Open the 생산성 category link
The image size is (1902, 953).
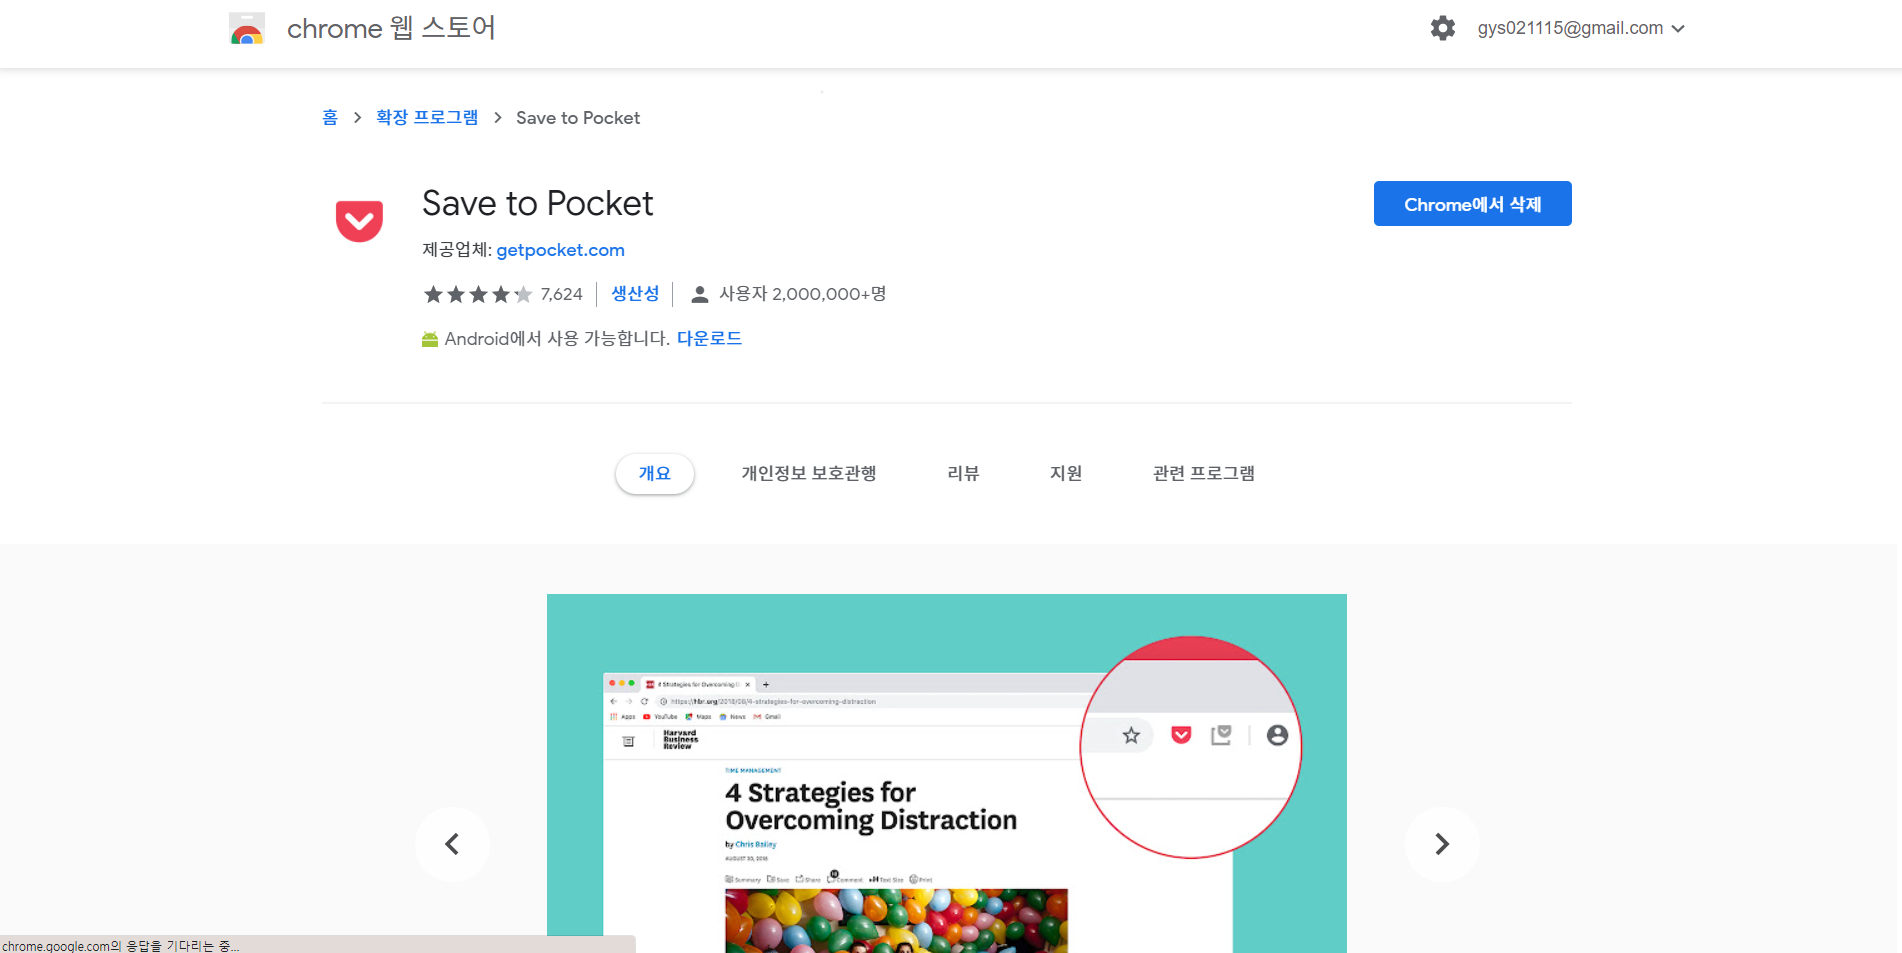pyautogui.click(x=635, y=294)
